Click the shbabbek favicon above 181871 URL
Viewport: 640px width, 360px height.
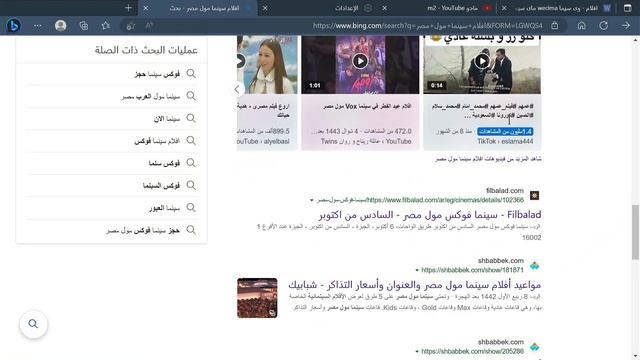(534, 266)
